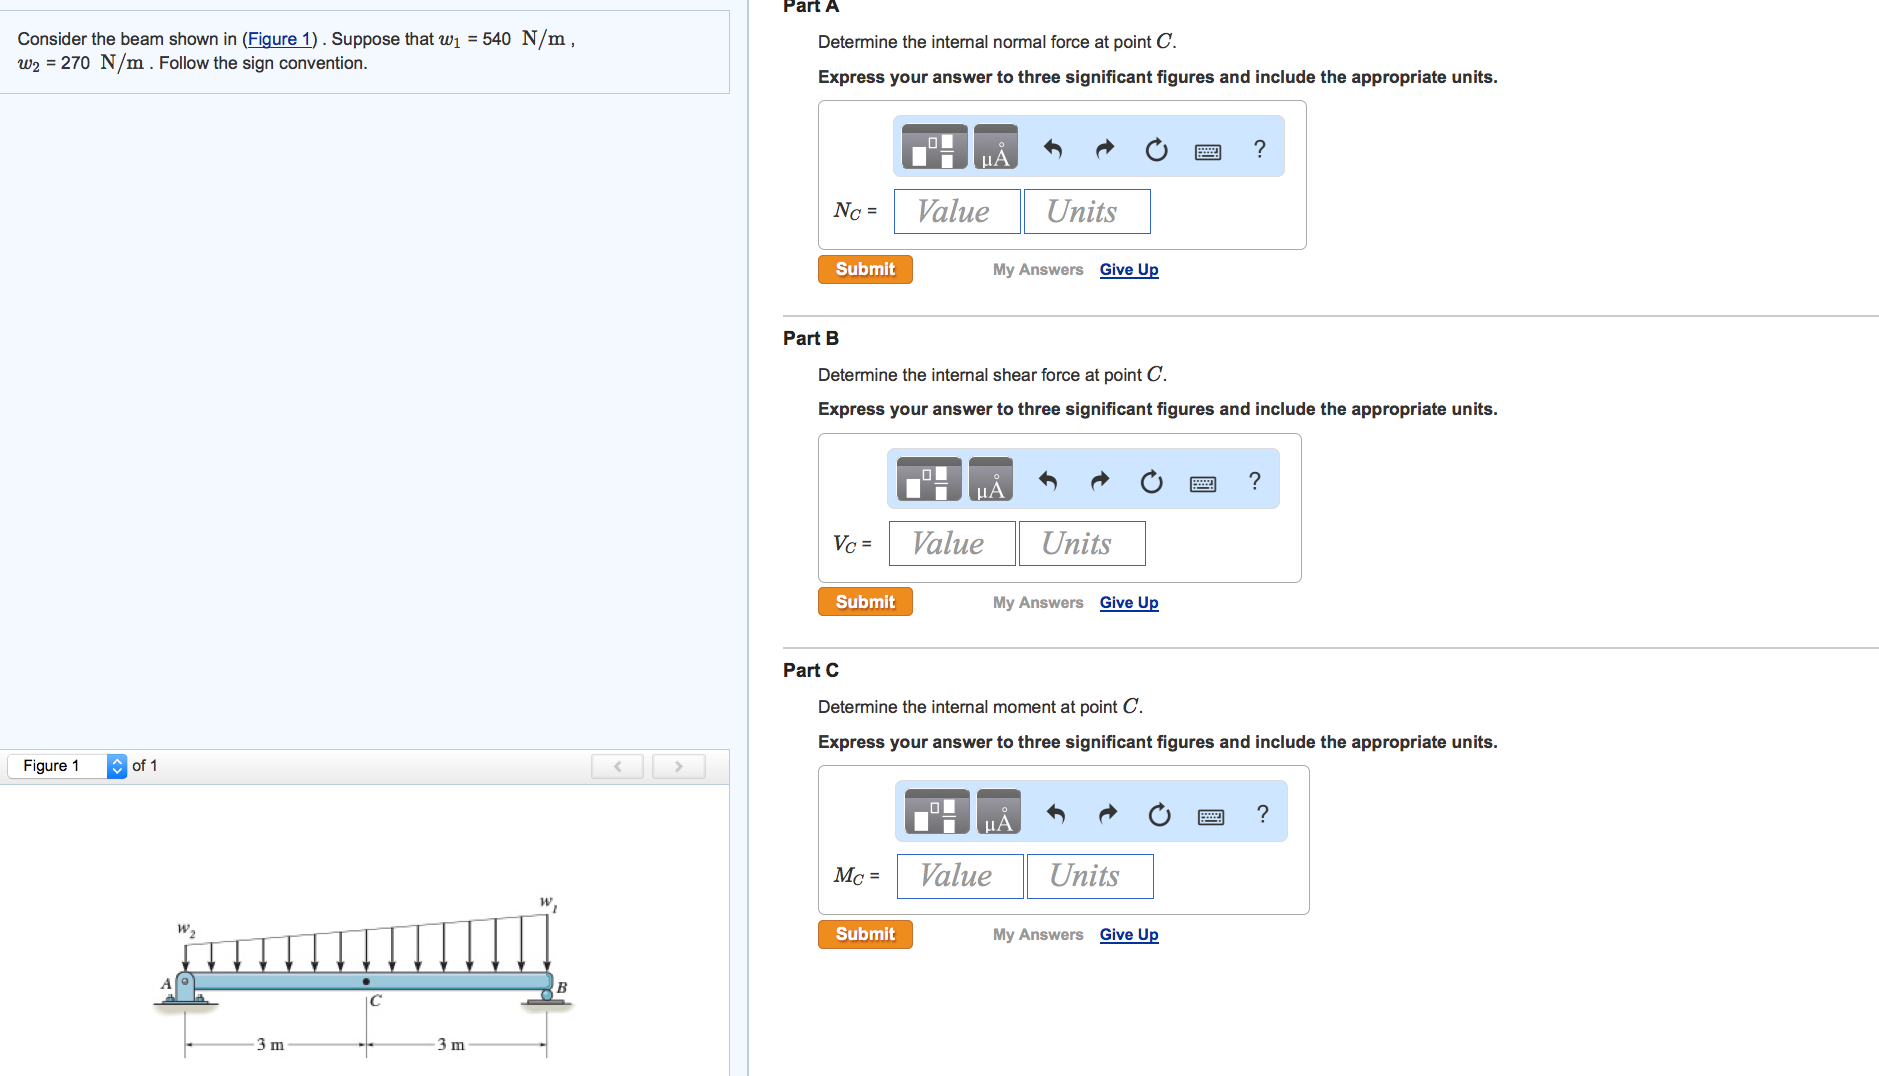Image resolution: width=1879 pixels, height=1076 pixels.
Task: Focus the Nc Units input field
Action: tap(1087, 212)
